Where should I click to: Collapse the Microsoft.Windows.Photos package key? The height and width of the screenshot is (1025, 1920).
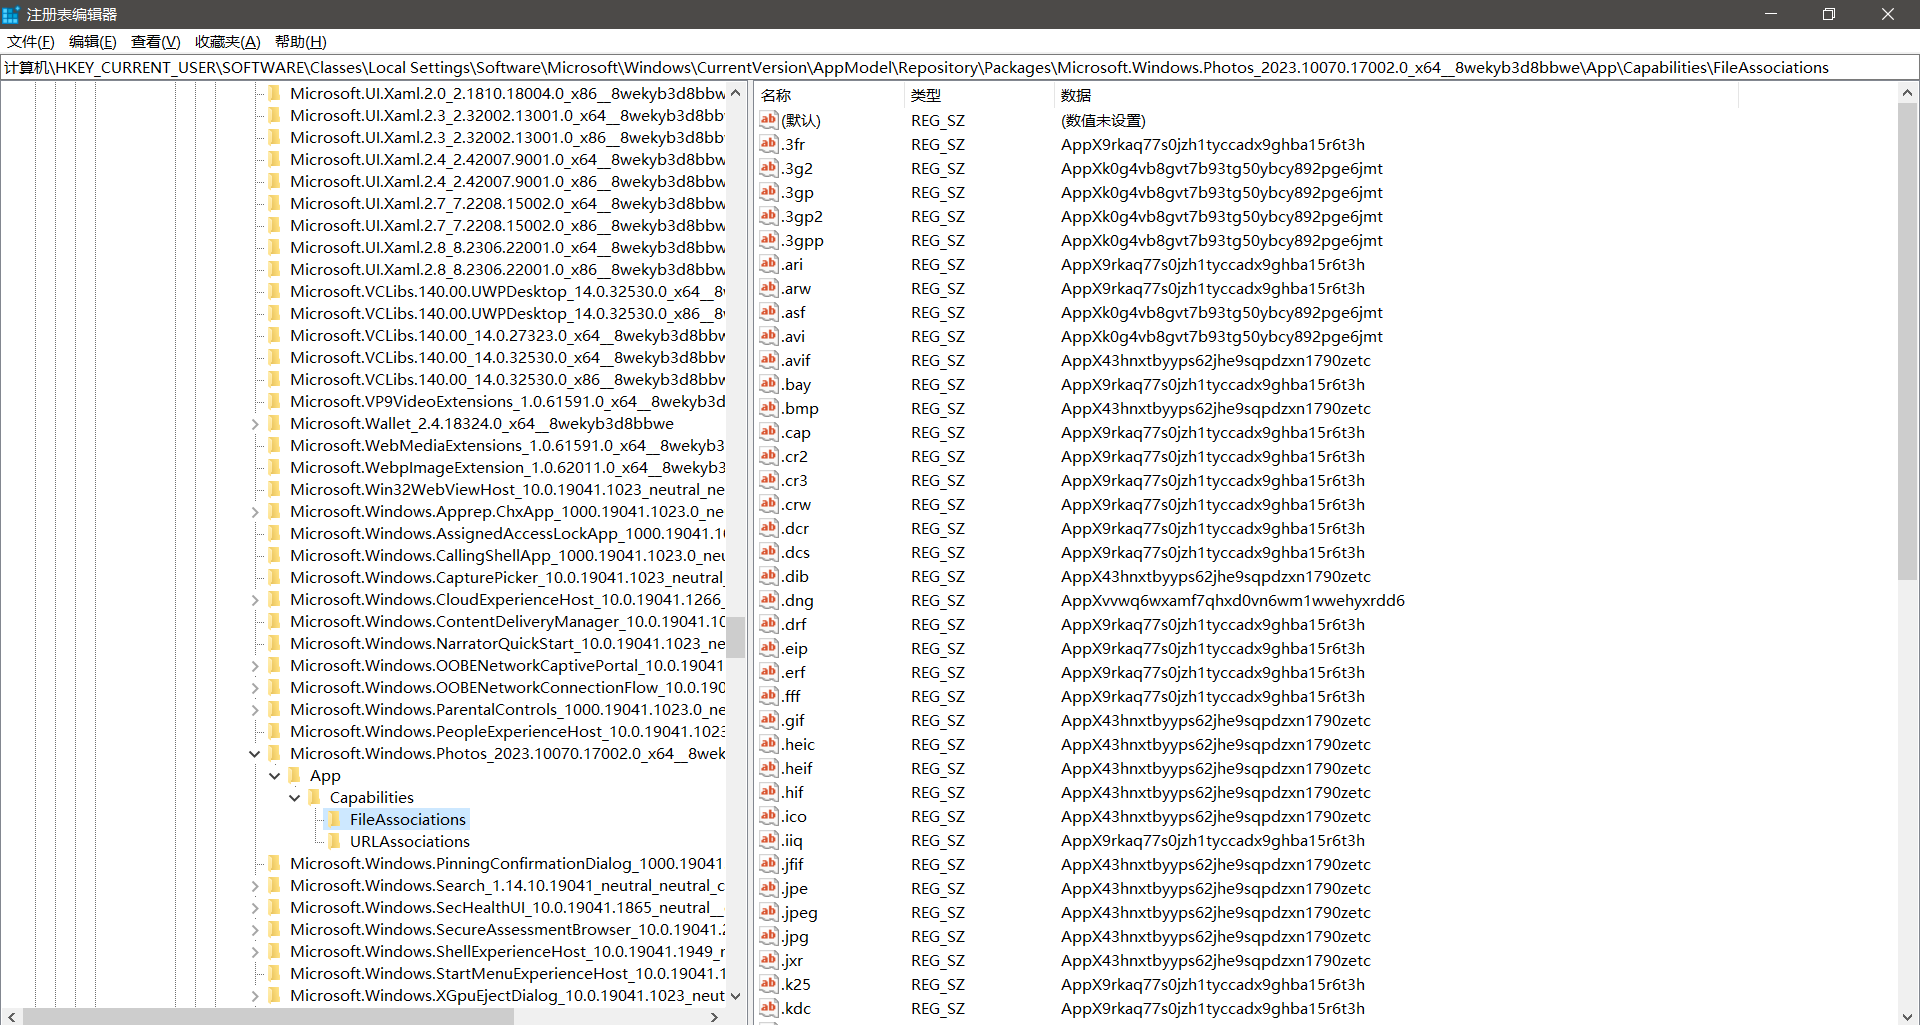click(254, 753)
